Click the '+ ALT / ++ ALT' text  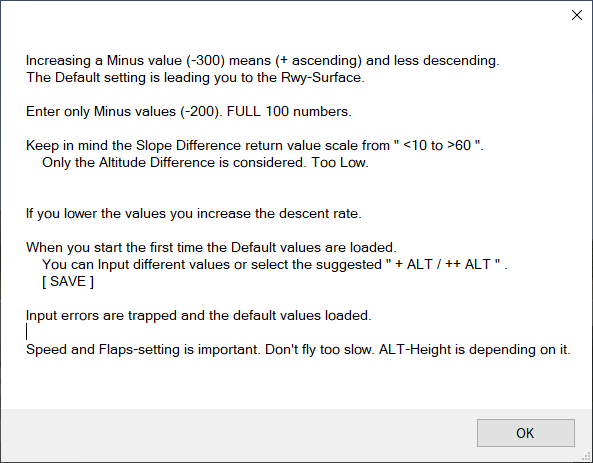pos(442,264)
